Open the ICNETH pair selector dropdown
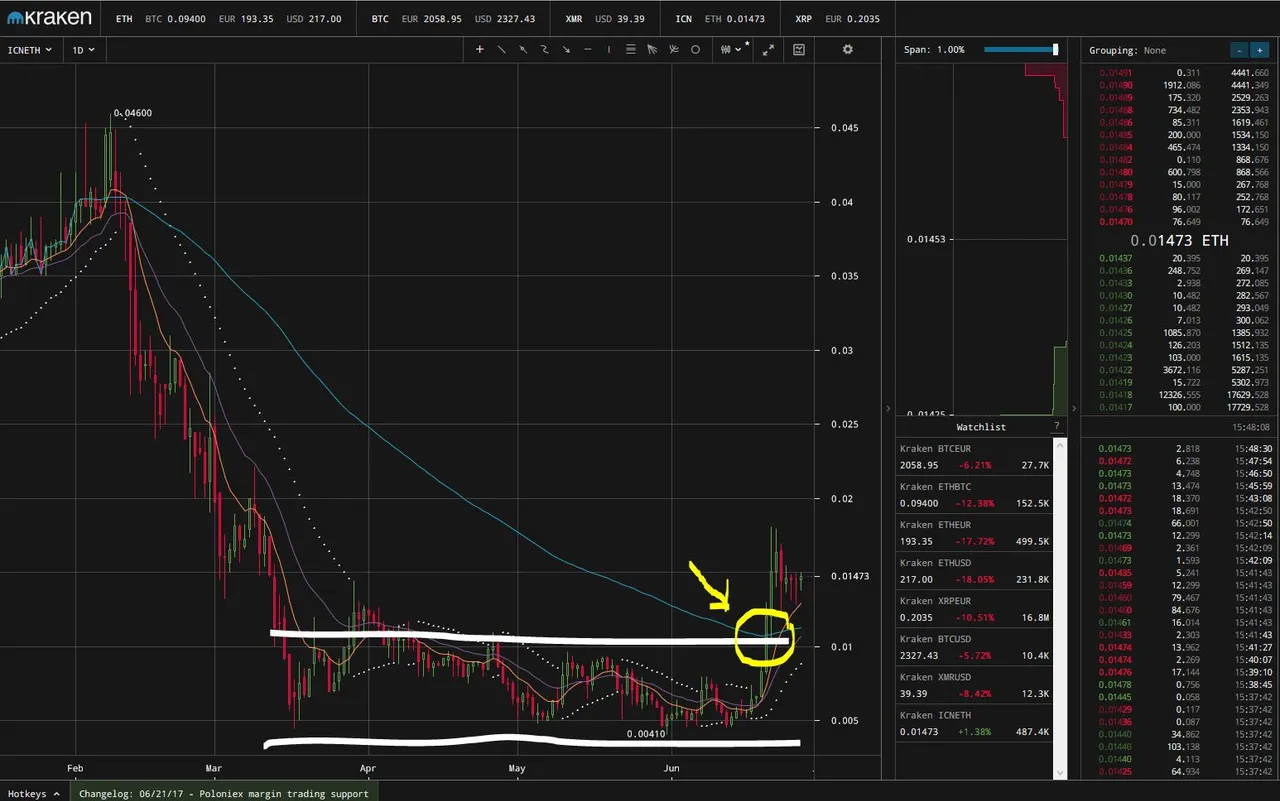1280x801 pixels. tap(30, 49)
